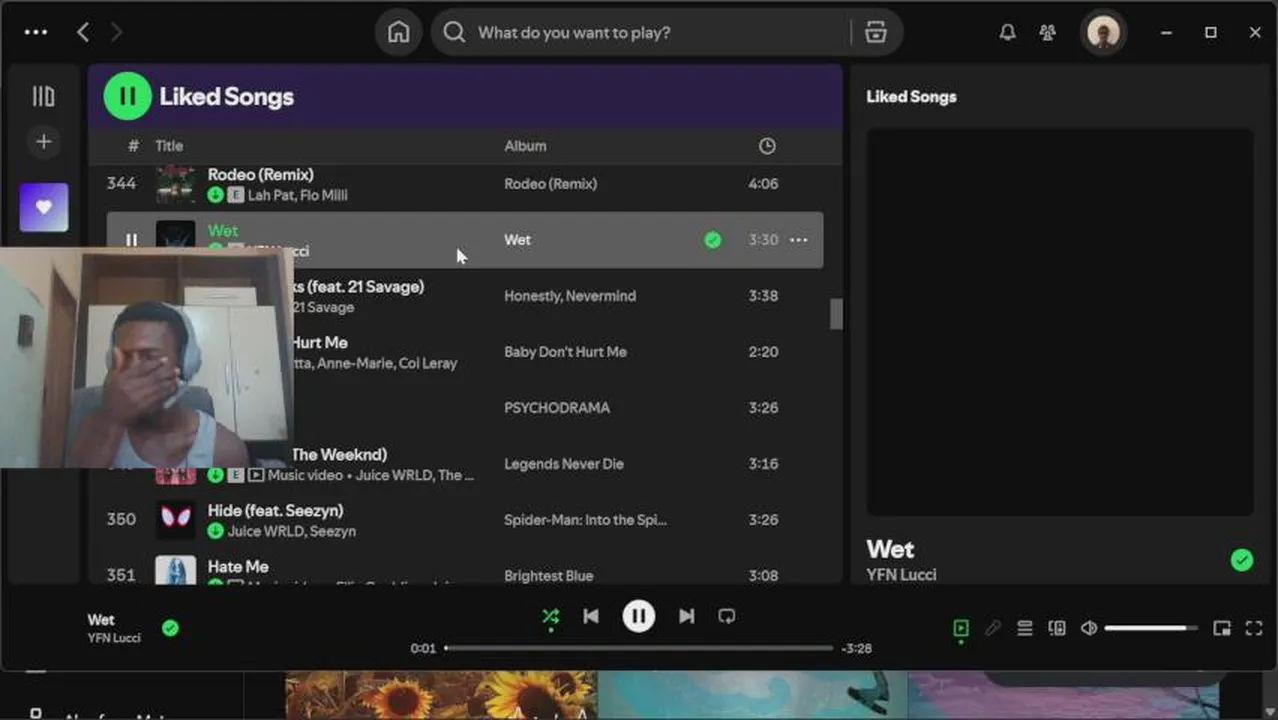
Task: Toggle liked checkmark in bottom player bar
Action: pos(170,628)
